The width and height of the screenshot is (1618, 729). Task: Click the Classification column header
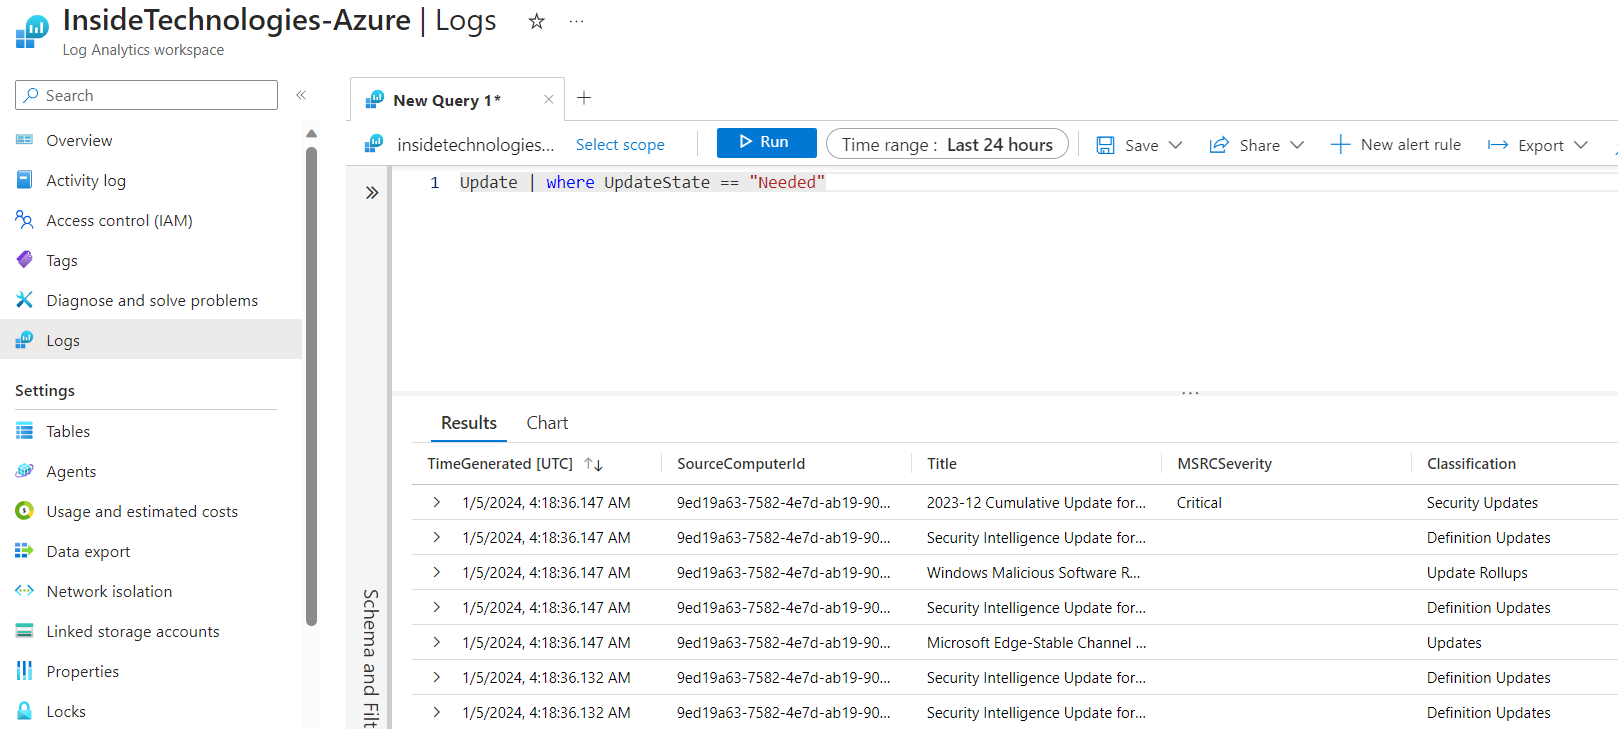tap(1471, 464)
